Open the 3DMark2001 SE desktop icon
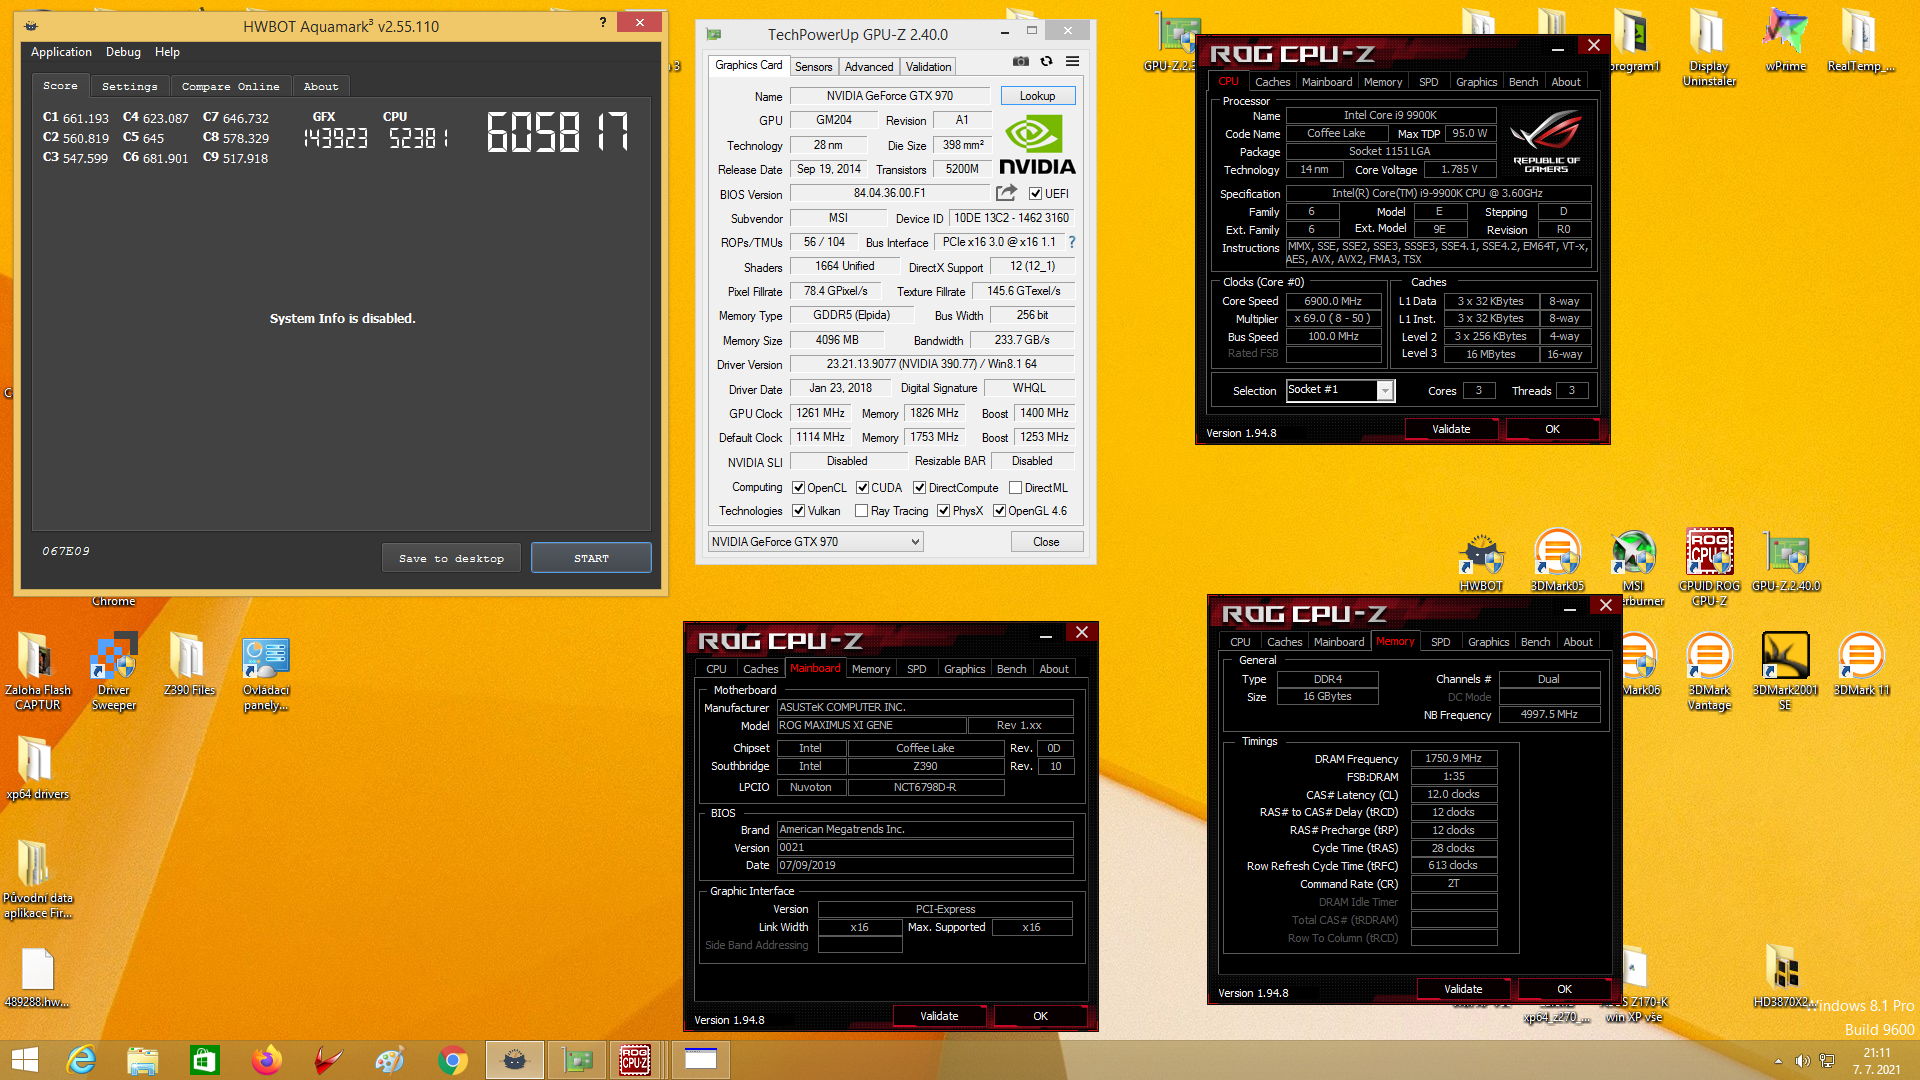This screenshot has width=1920, height=1080. (1786, 671)
